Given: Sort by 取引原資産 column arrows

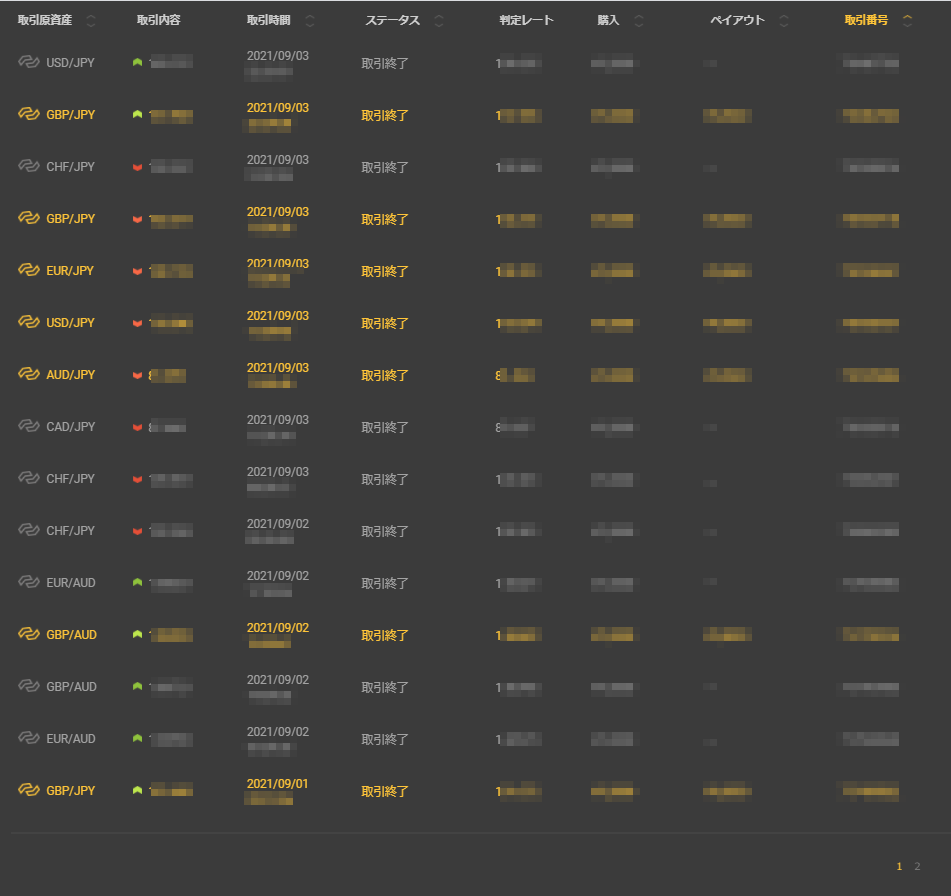Looking at the screenshot, I should pos(91,21).
